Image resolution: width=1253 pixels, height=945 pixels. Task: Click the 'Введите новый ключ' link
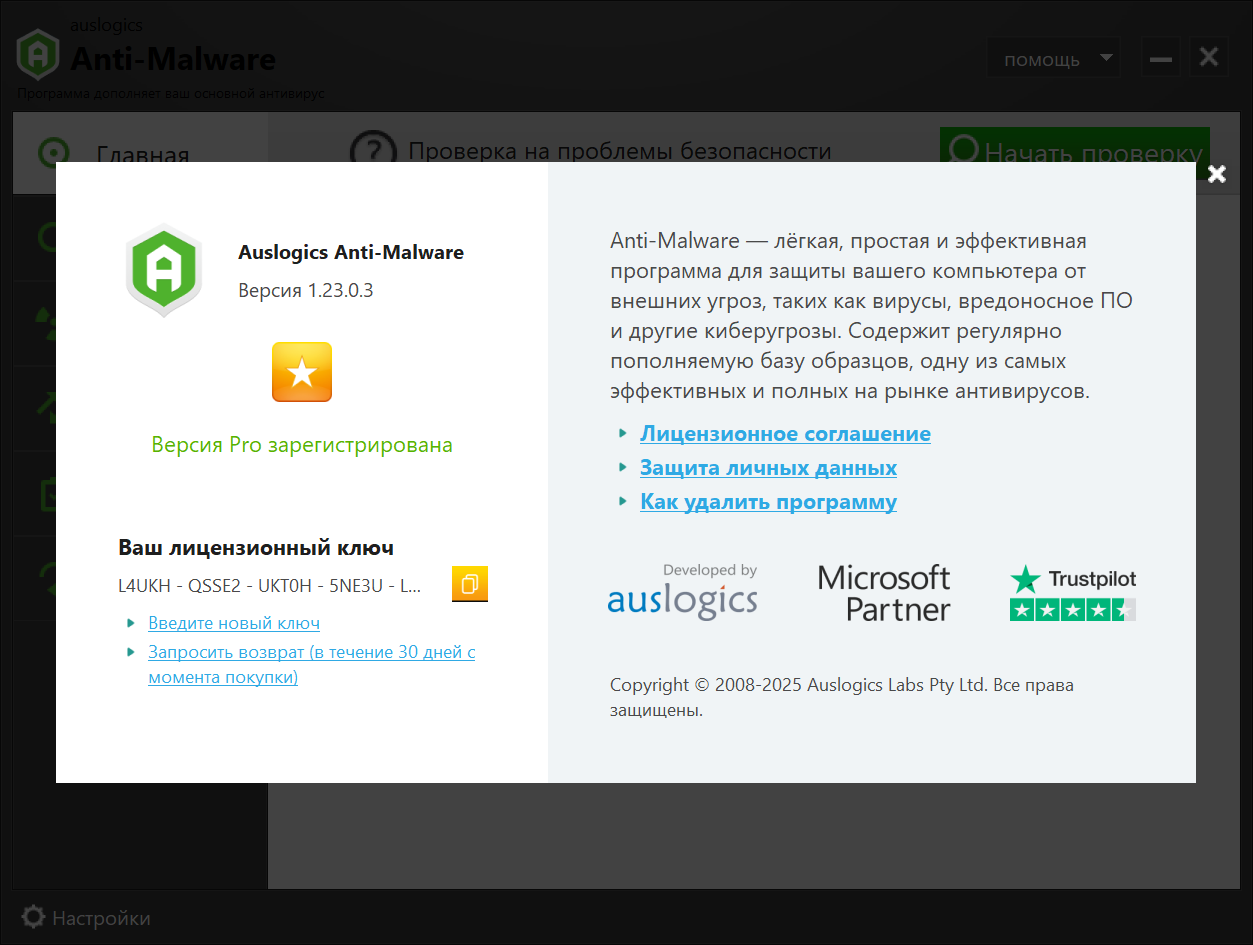(x=234, y=623)
